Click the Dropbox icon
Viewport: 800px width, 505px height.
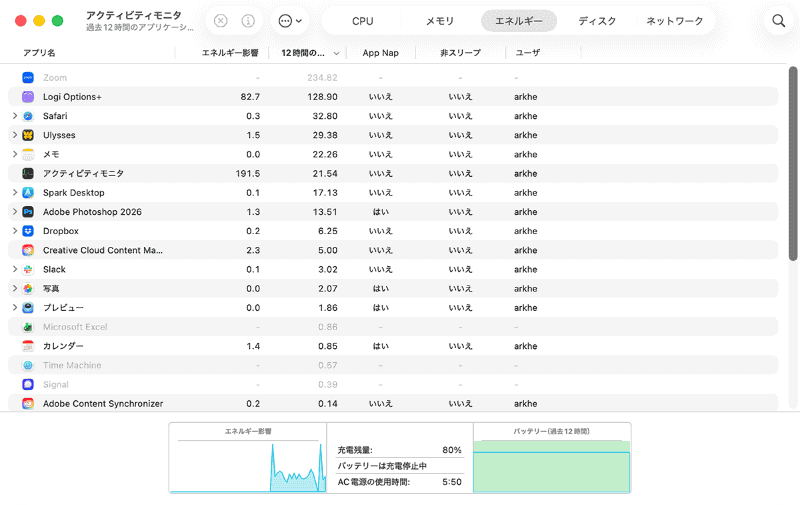point(28,231)
